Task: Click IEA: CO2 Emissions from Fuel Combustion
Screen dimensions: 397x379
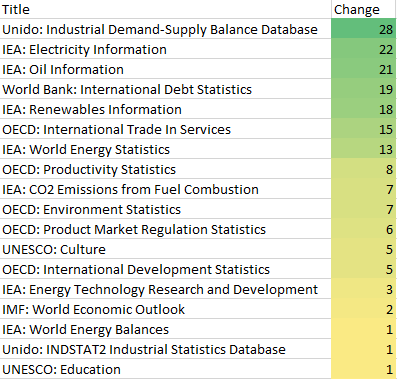Action: (165, 189)
